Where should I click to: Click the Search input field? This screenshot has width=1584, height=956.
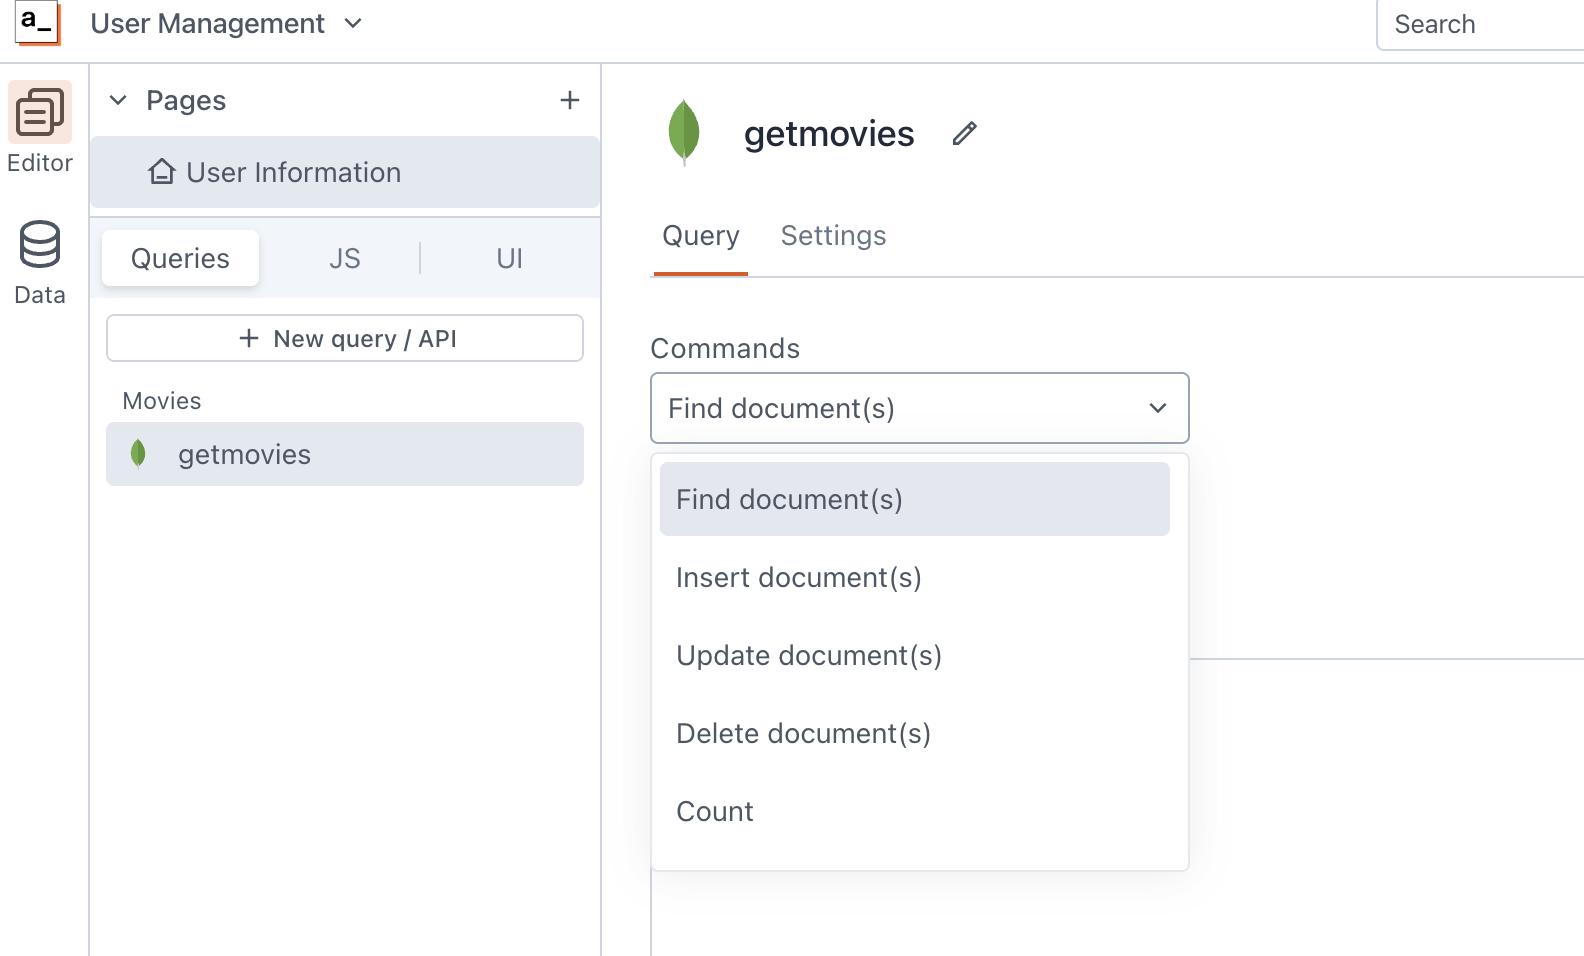coord(1480,25)
